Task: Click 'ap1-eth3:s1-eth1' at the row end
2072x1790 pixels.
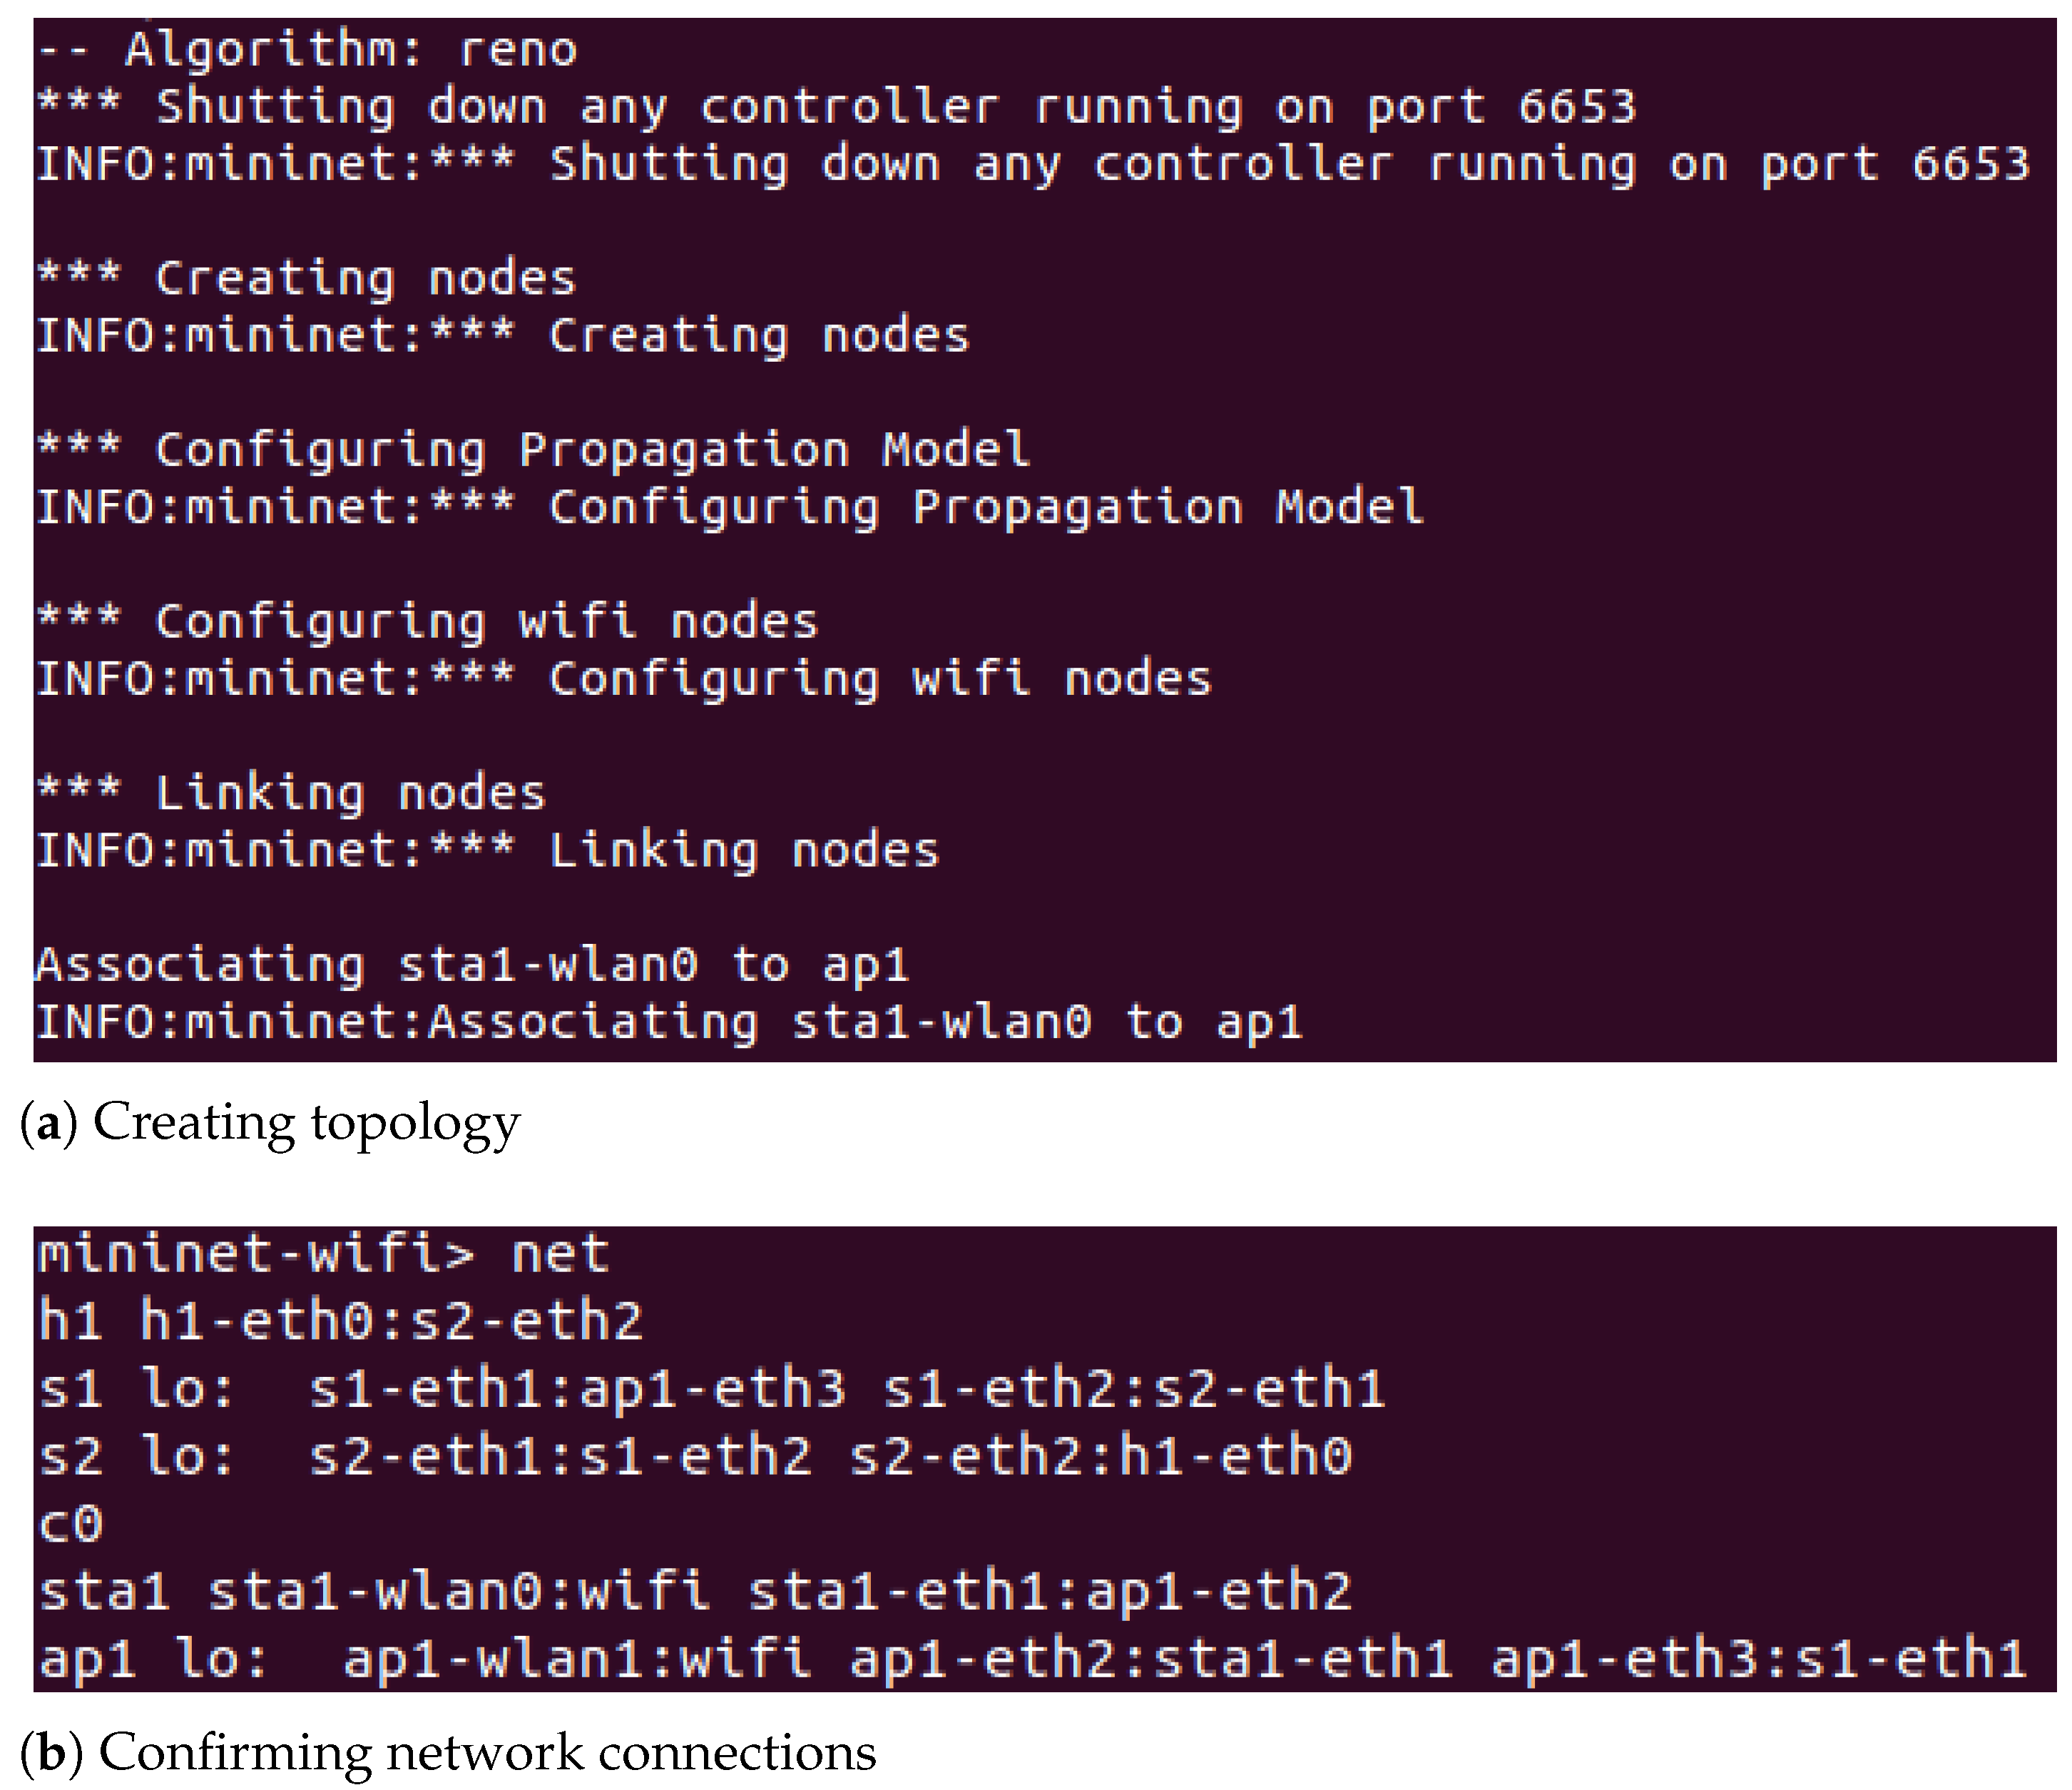Action: click(x=1758, y=1659)
